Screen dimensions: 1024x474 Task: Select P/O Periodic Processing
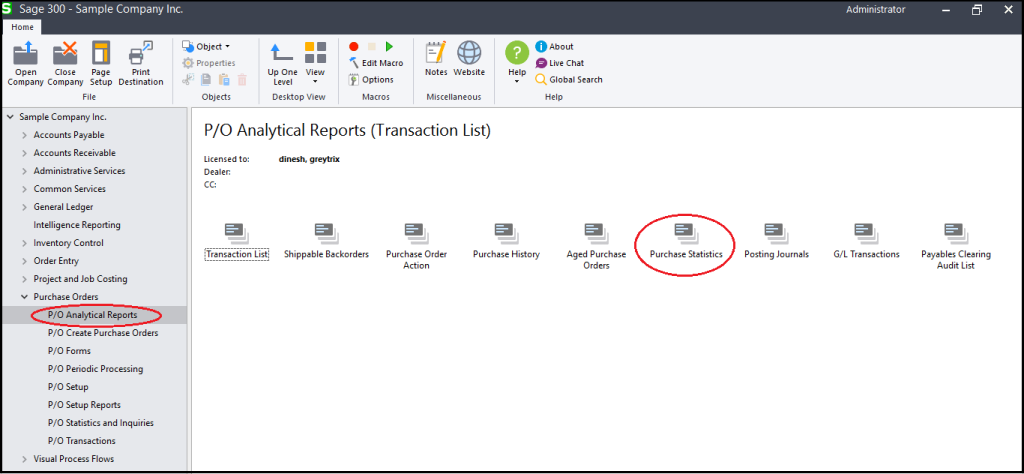[x=95, y=369]
